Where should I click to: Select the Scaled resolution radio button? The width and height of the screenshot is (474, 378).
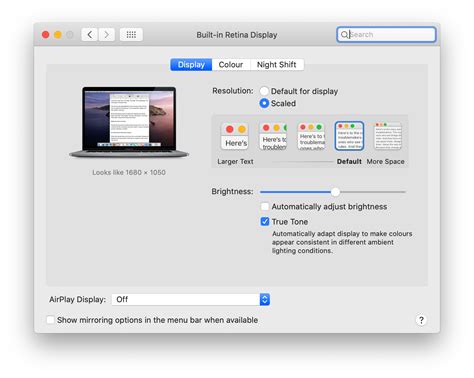[264, 103]
